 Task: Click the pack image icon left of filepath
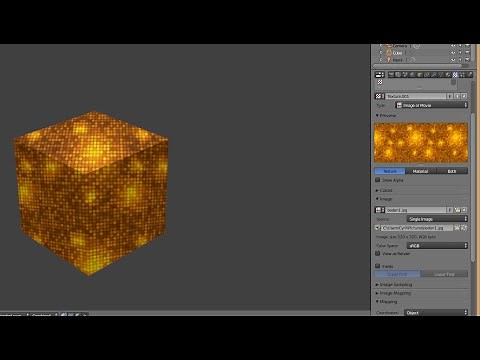click(377, 228)
